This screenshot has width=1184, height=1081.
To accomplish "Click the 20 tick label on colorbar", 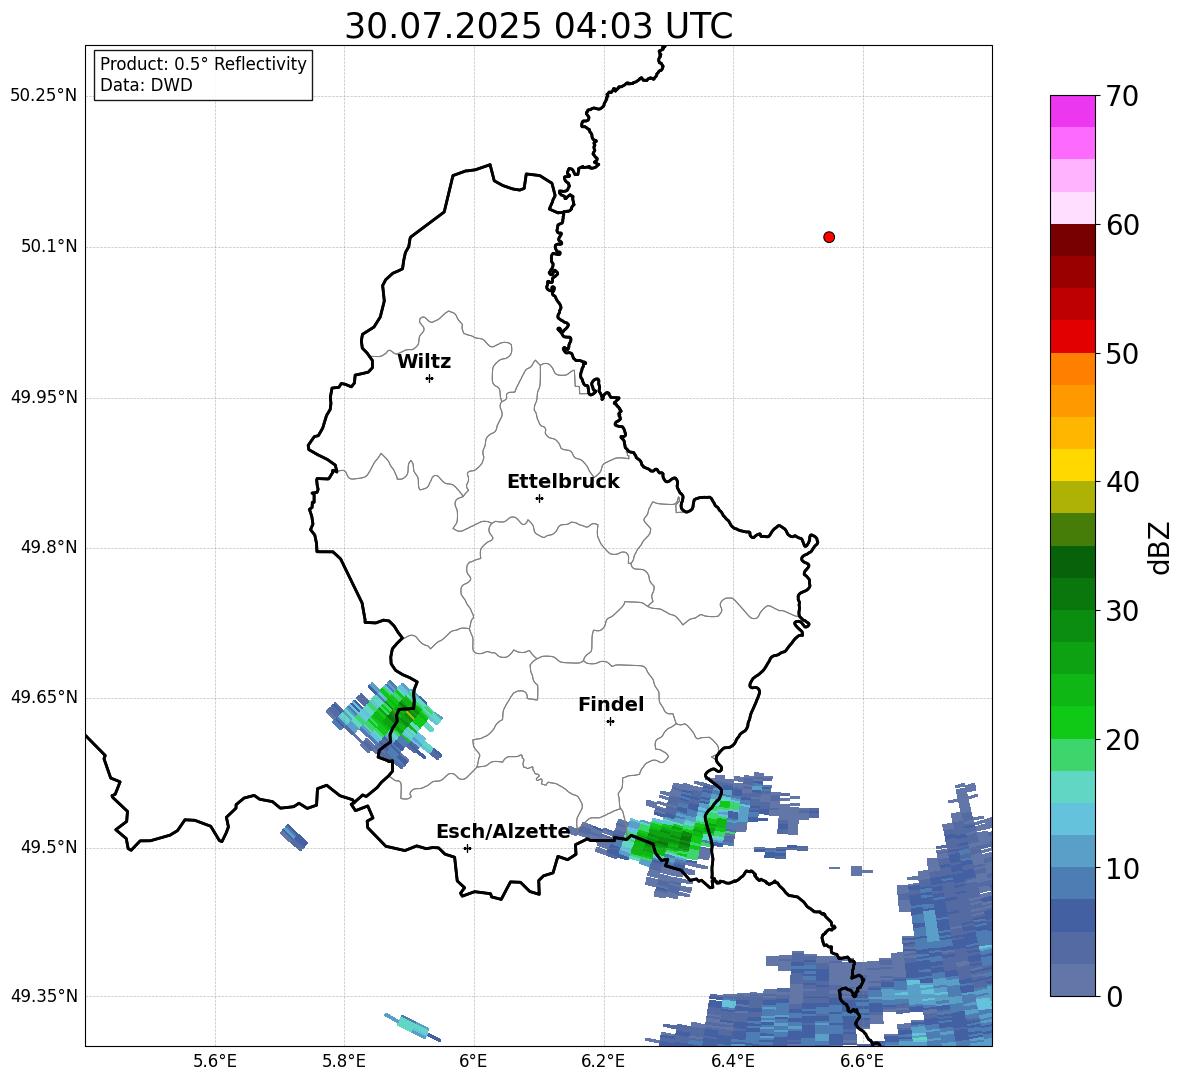I will tap(1122, 740).
